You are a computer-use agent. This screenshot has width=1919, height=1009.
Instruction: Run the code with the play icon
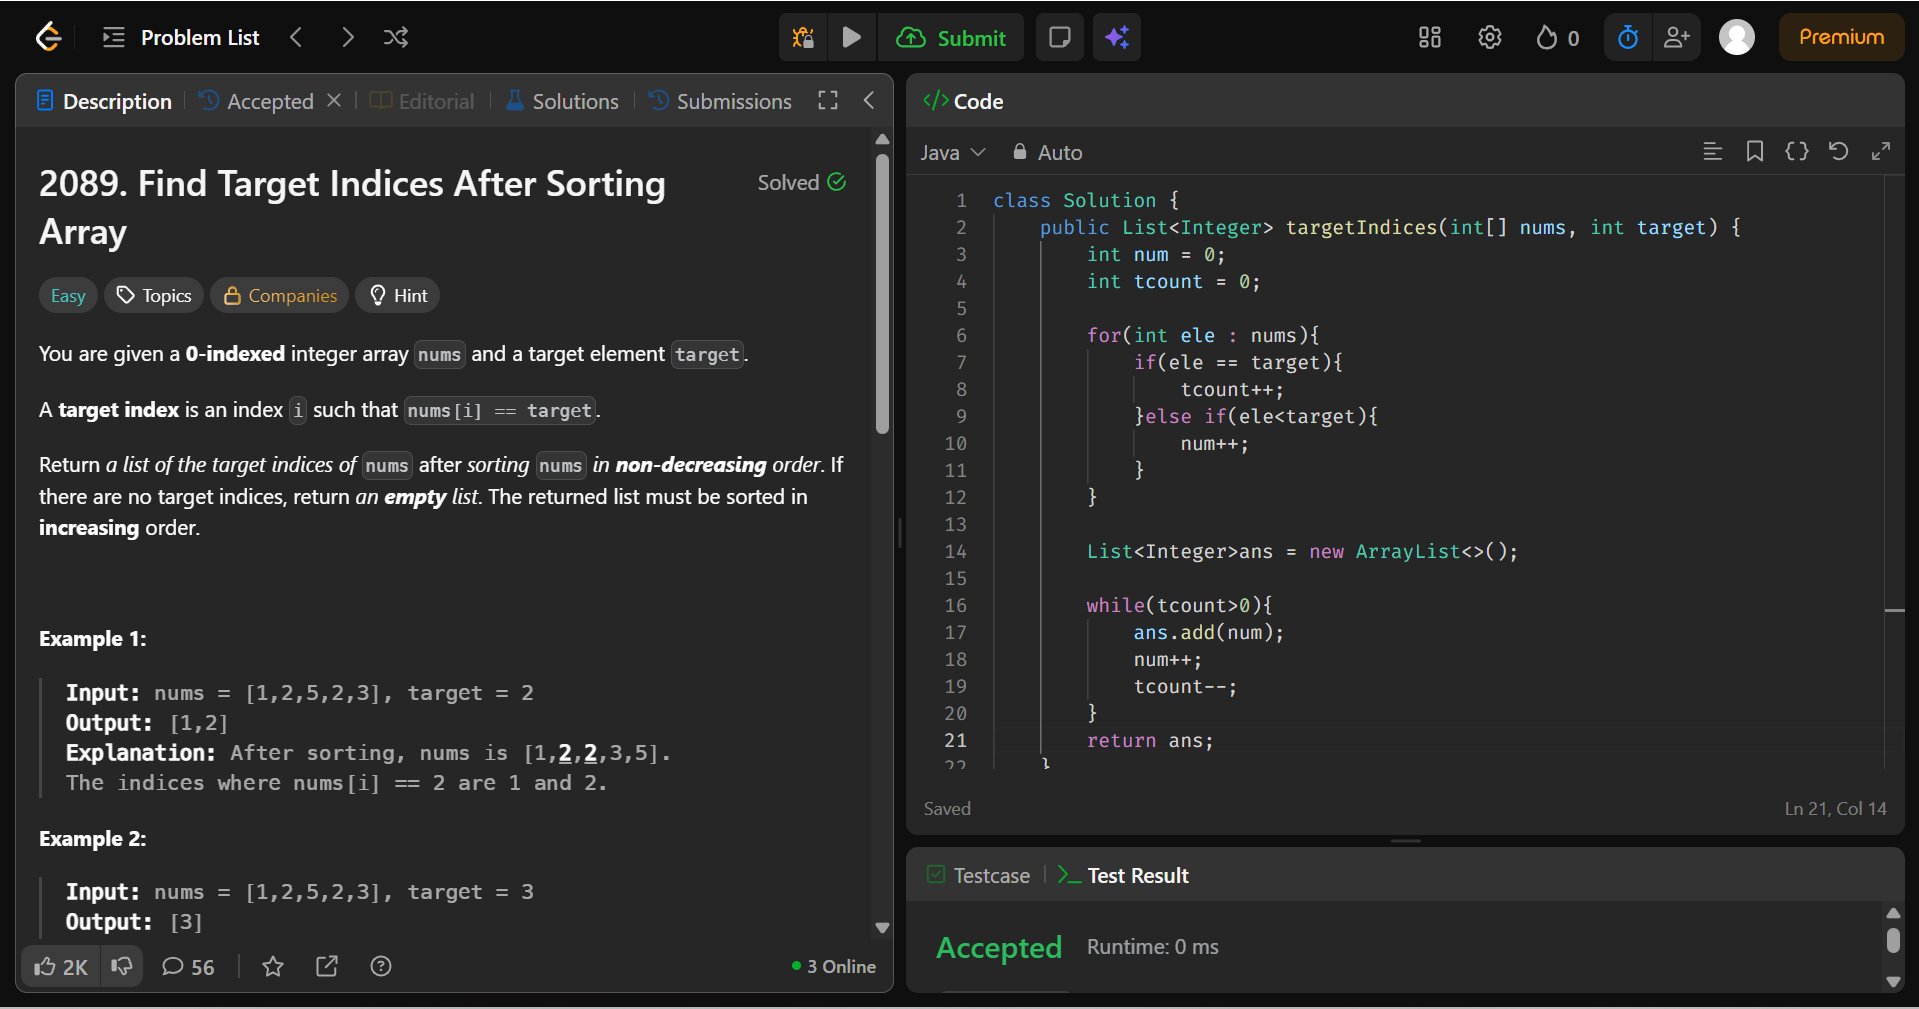[x=852, y=38]
